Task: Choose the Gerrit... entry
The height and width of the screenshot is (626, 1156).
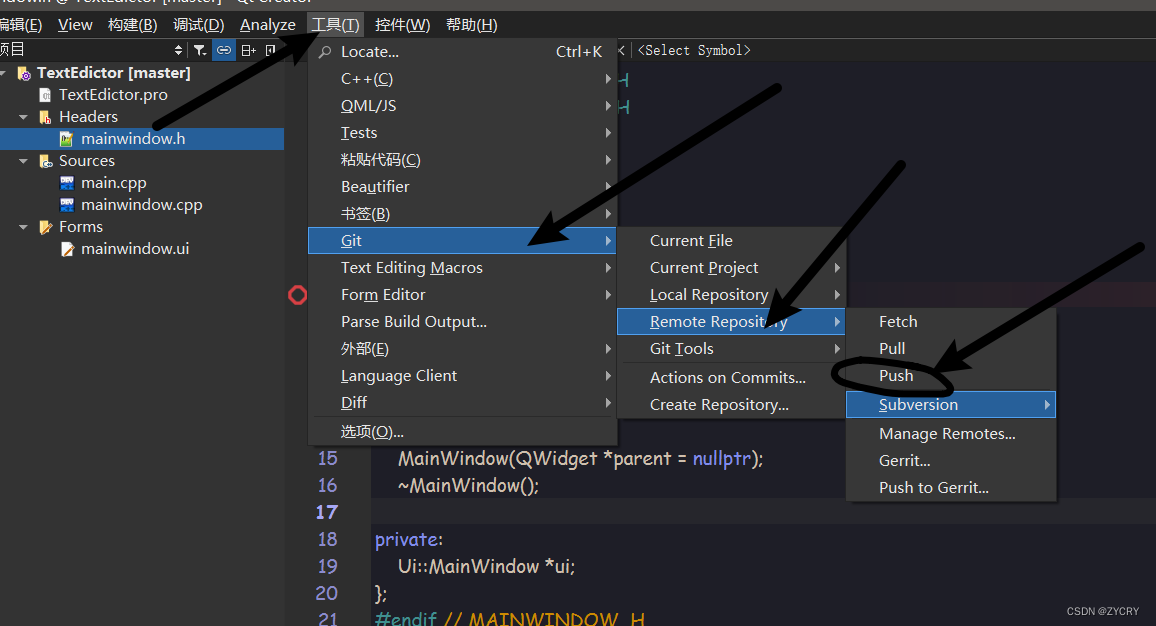Action: [951, 461]
